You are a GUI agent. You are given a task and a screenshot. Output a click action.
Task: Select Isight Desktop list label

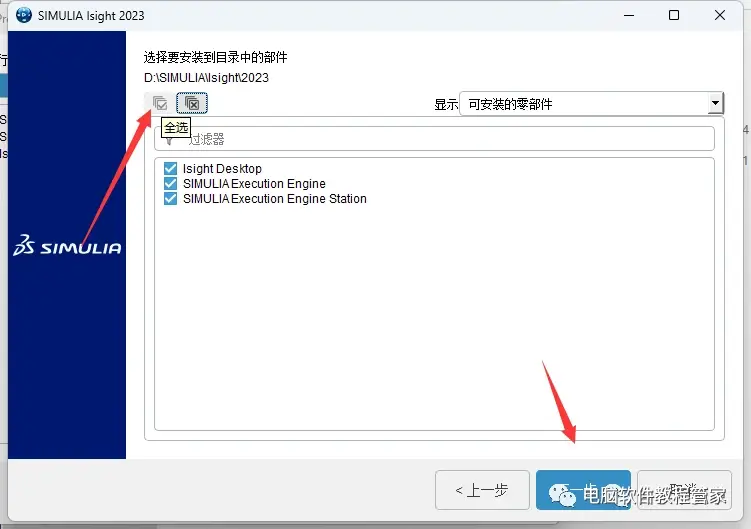222,169
